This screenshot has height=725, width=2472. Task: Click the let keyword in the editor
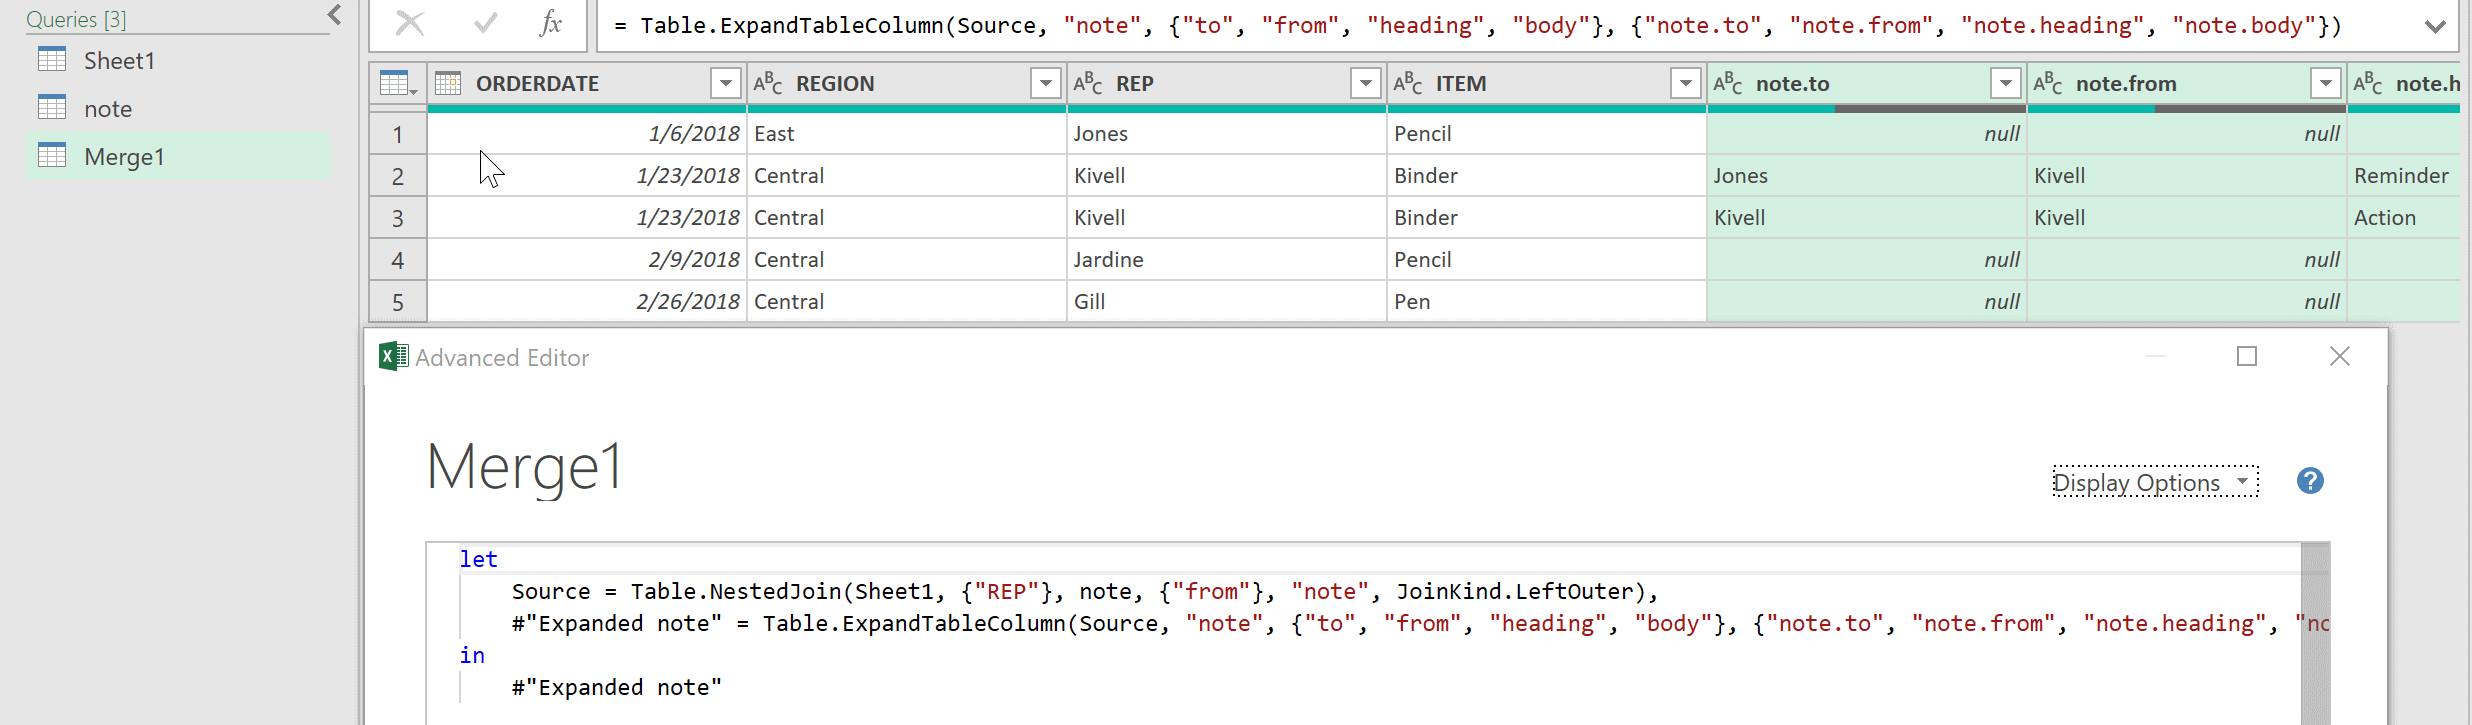[478, 560]
